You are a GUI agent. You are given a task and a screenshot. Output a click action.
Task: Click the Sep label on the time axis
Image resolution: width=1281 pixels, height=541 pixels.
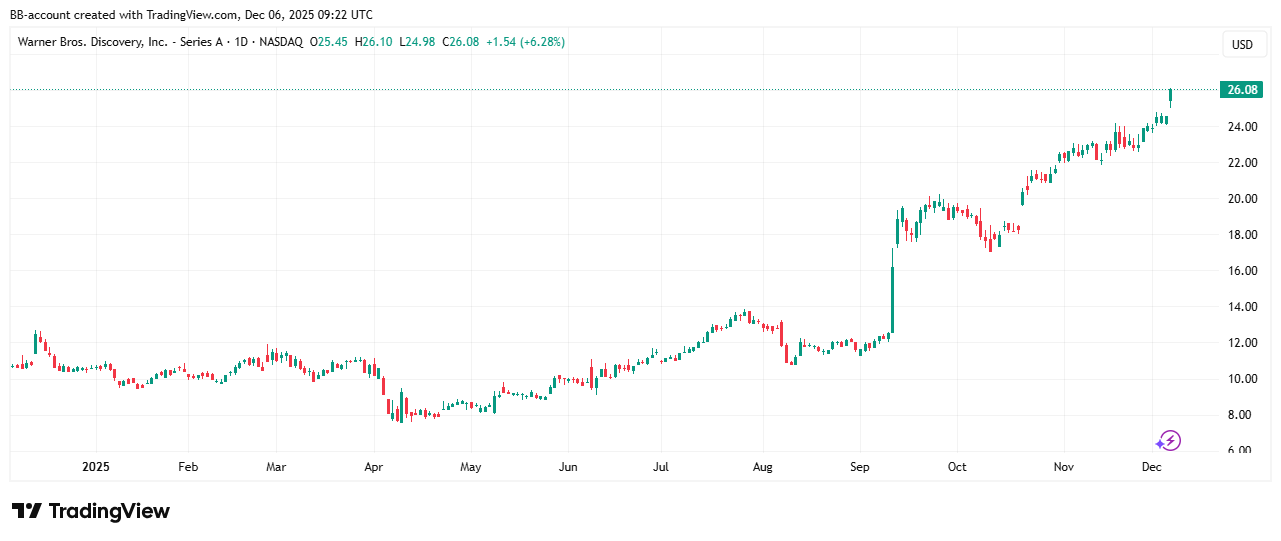pos(859,467)
